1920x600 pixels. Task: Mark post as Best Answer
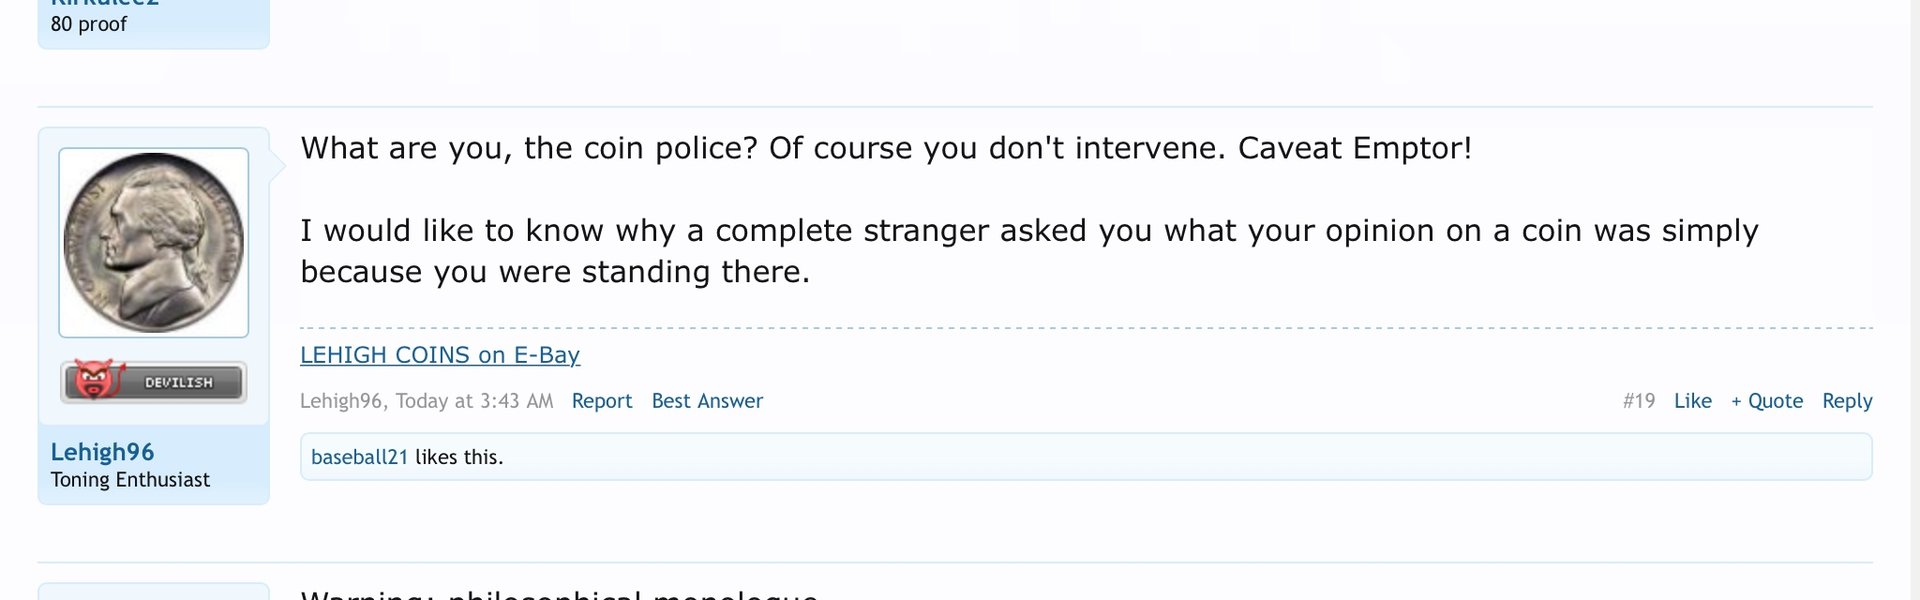[x=707, y=401]
